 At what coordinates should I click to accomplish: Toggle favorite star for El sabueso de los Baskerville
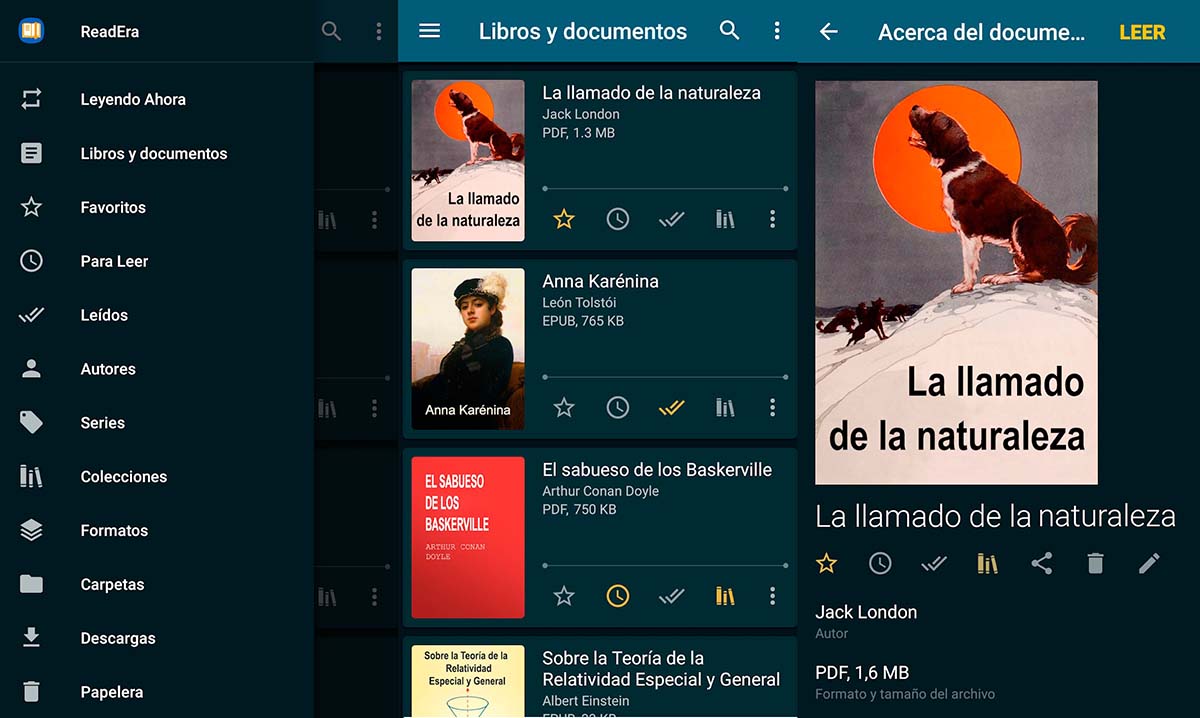pos(564,596)
